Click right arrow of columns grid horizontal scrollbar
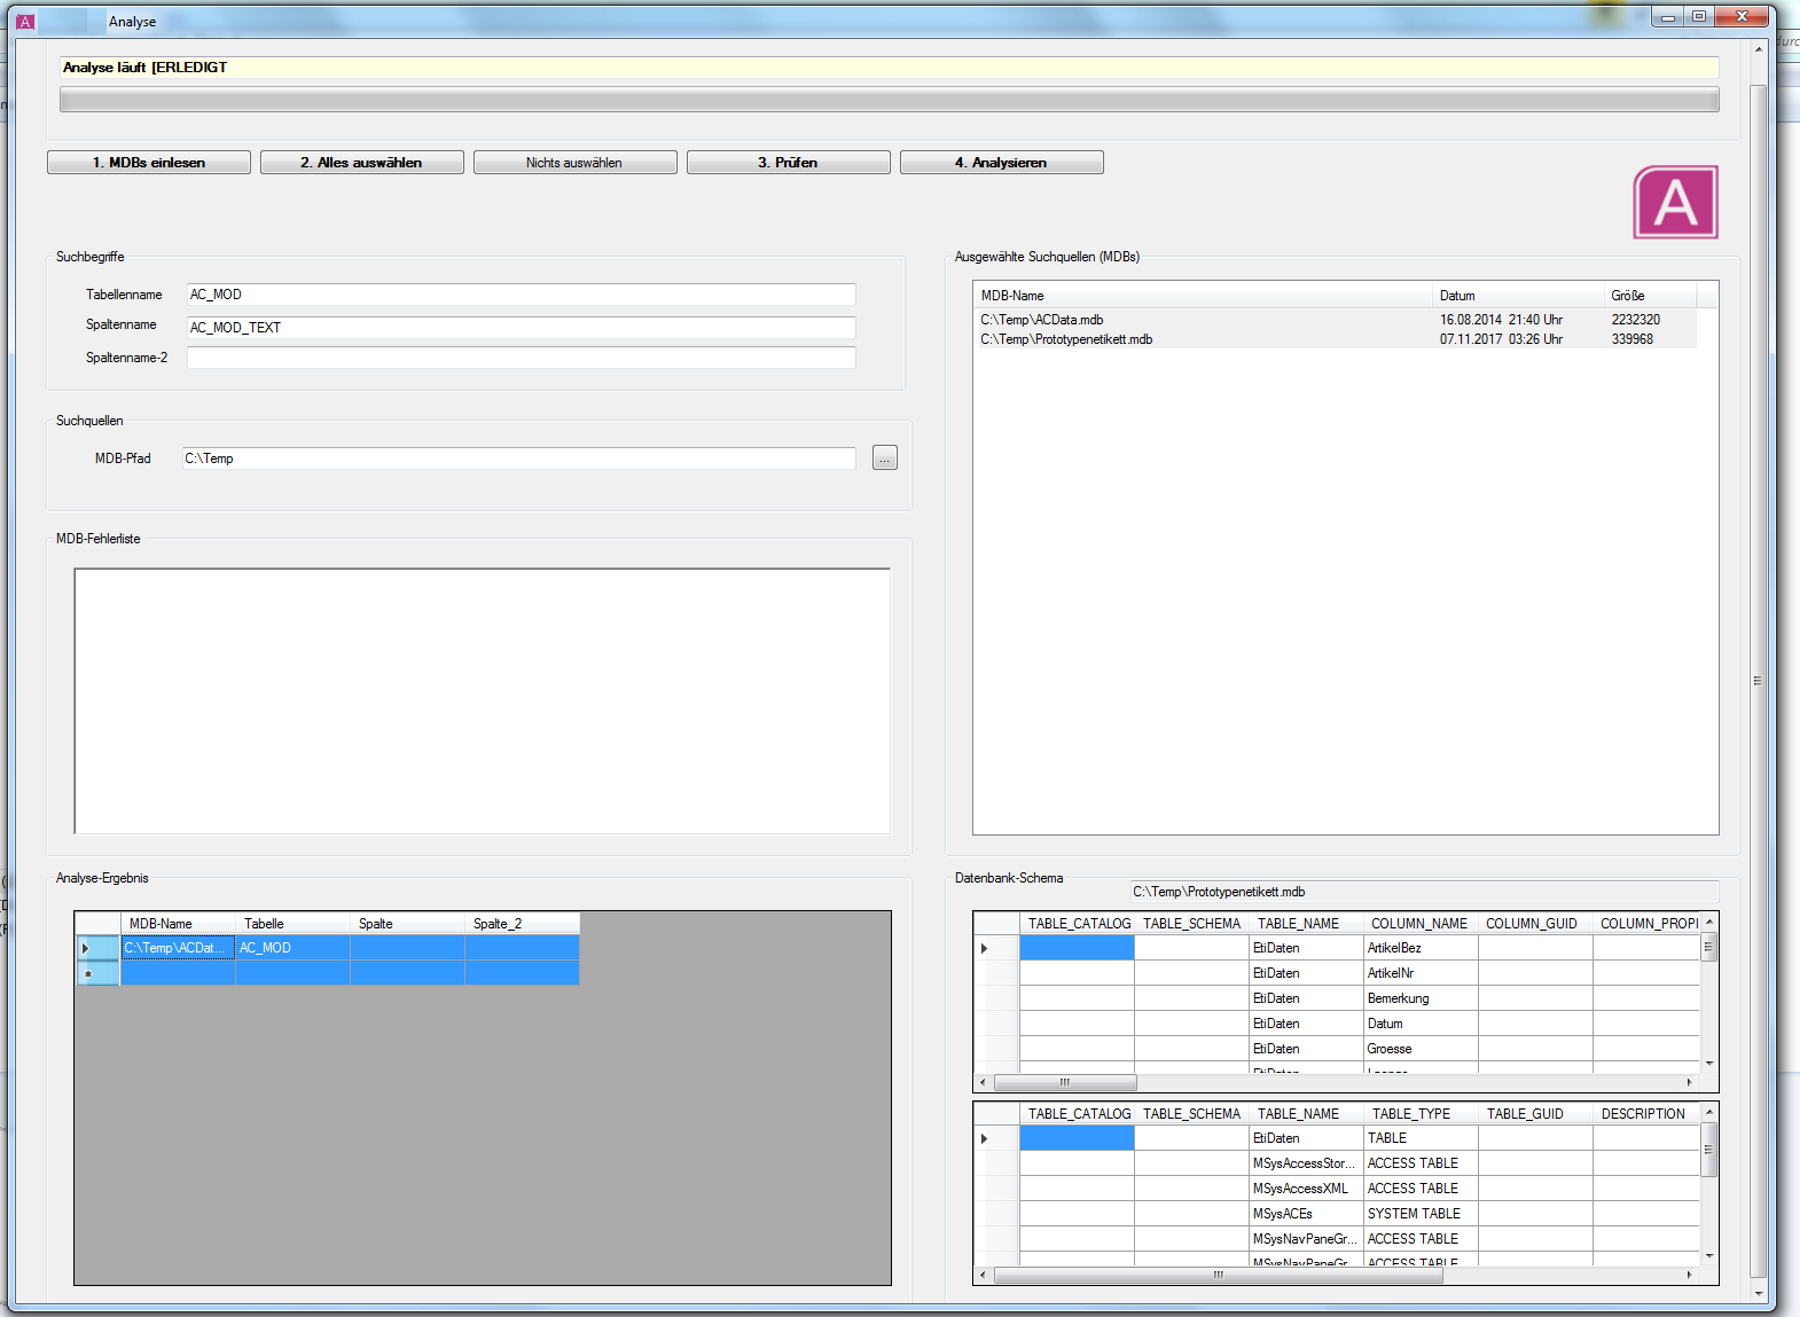 (x=1689, y=1082)
